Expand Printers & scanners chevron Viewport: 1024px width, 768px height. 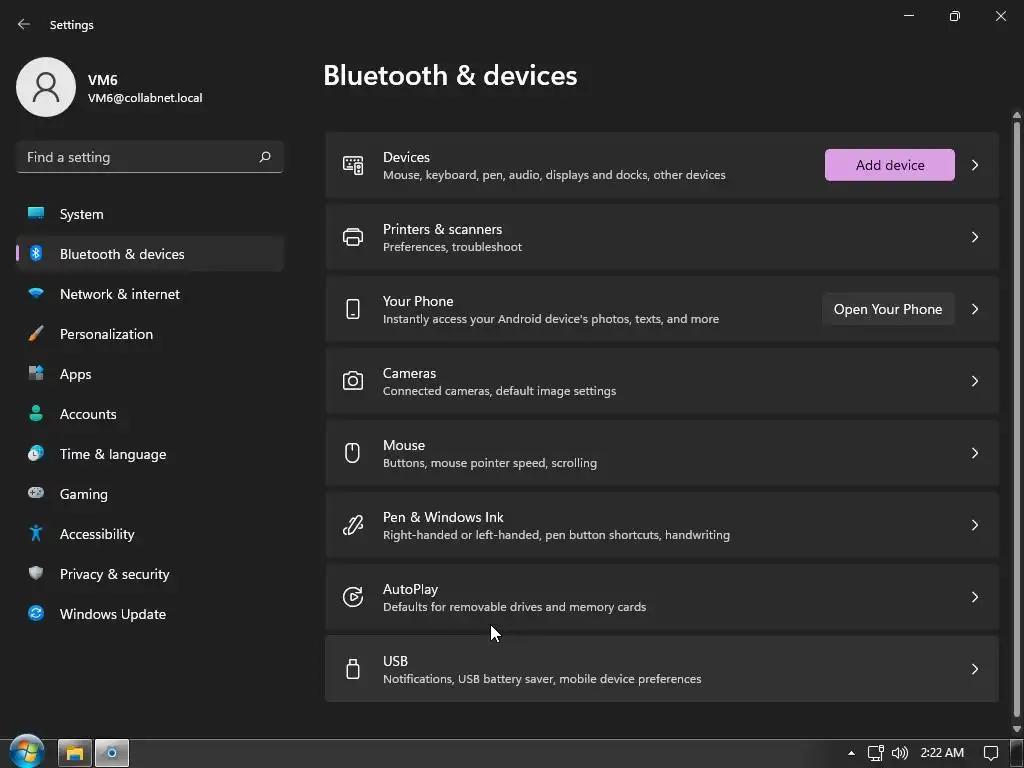974,237
